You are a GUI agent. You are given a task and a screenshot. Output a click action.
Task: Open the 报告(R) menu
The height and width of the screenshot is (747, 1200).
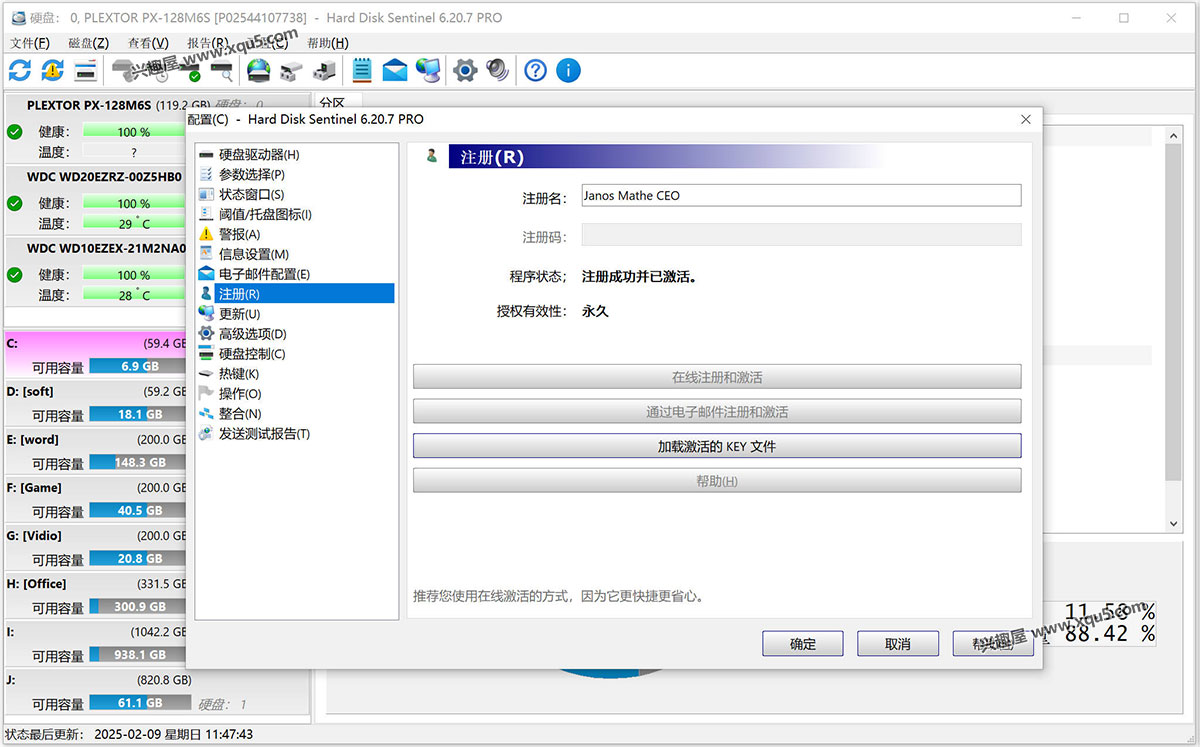(x=208, y=43)
